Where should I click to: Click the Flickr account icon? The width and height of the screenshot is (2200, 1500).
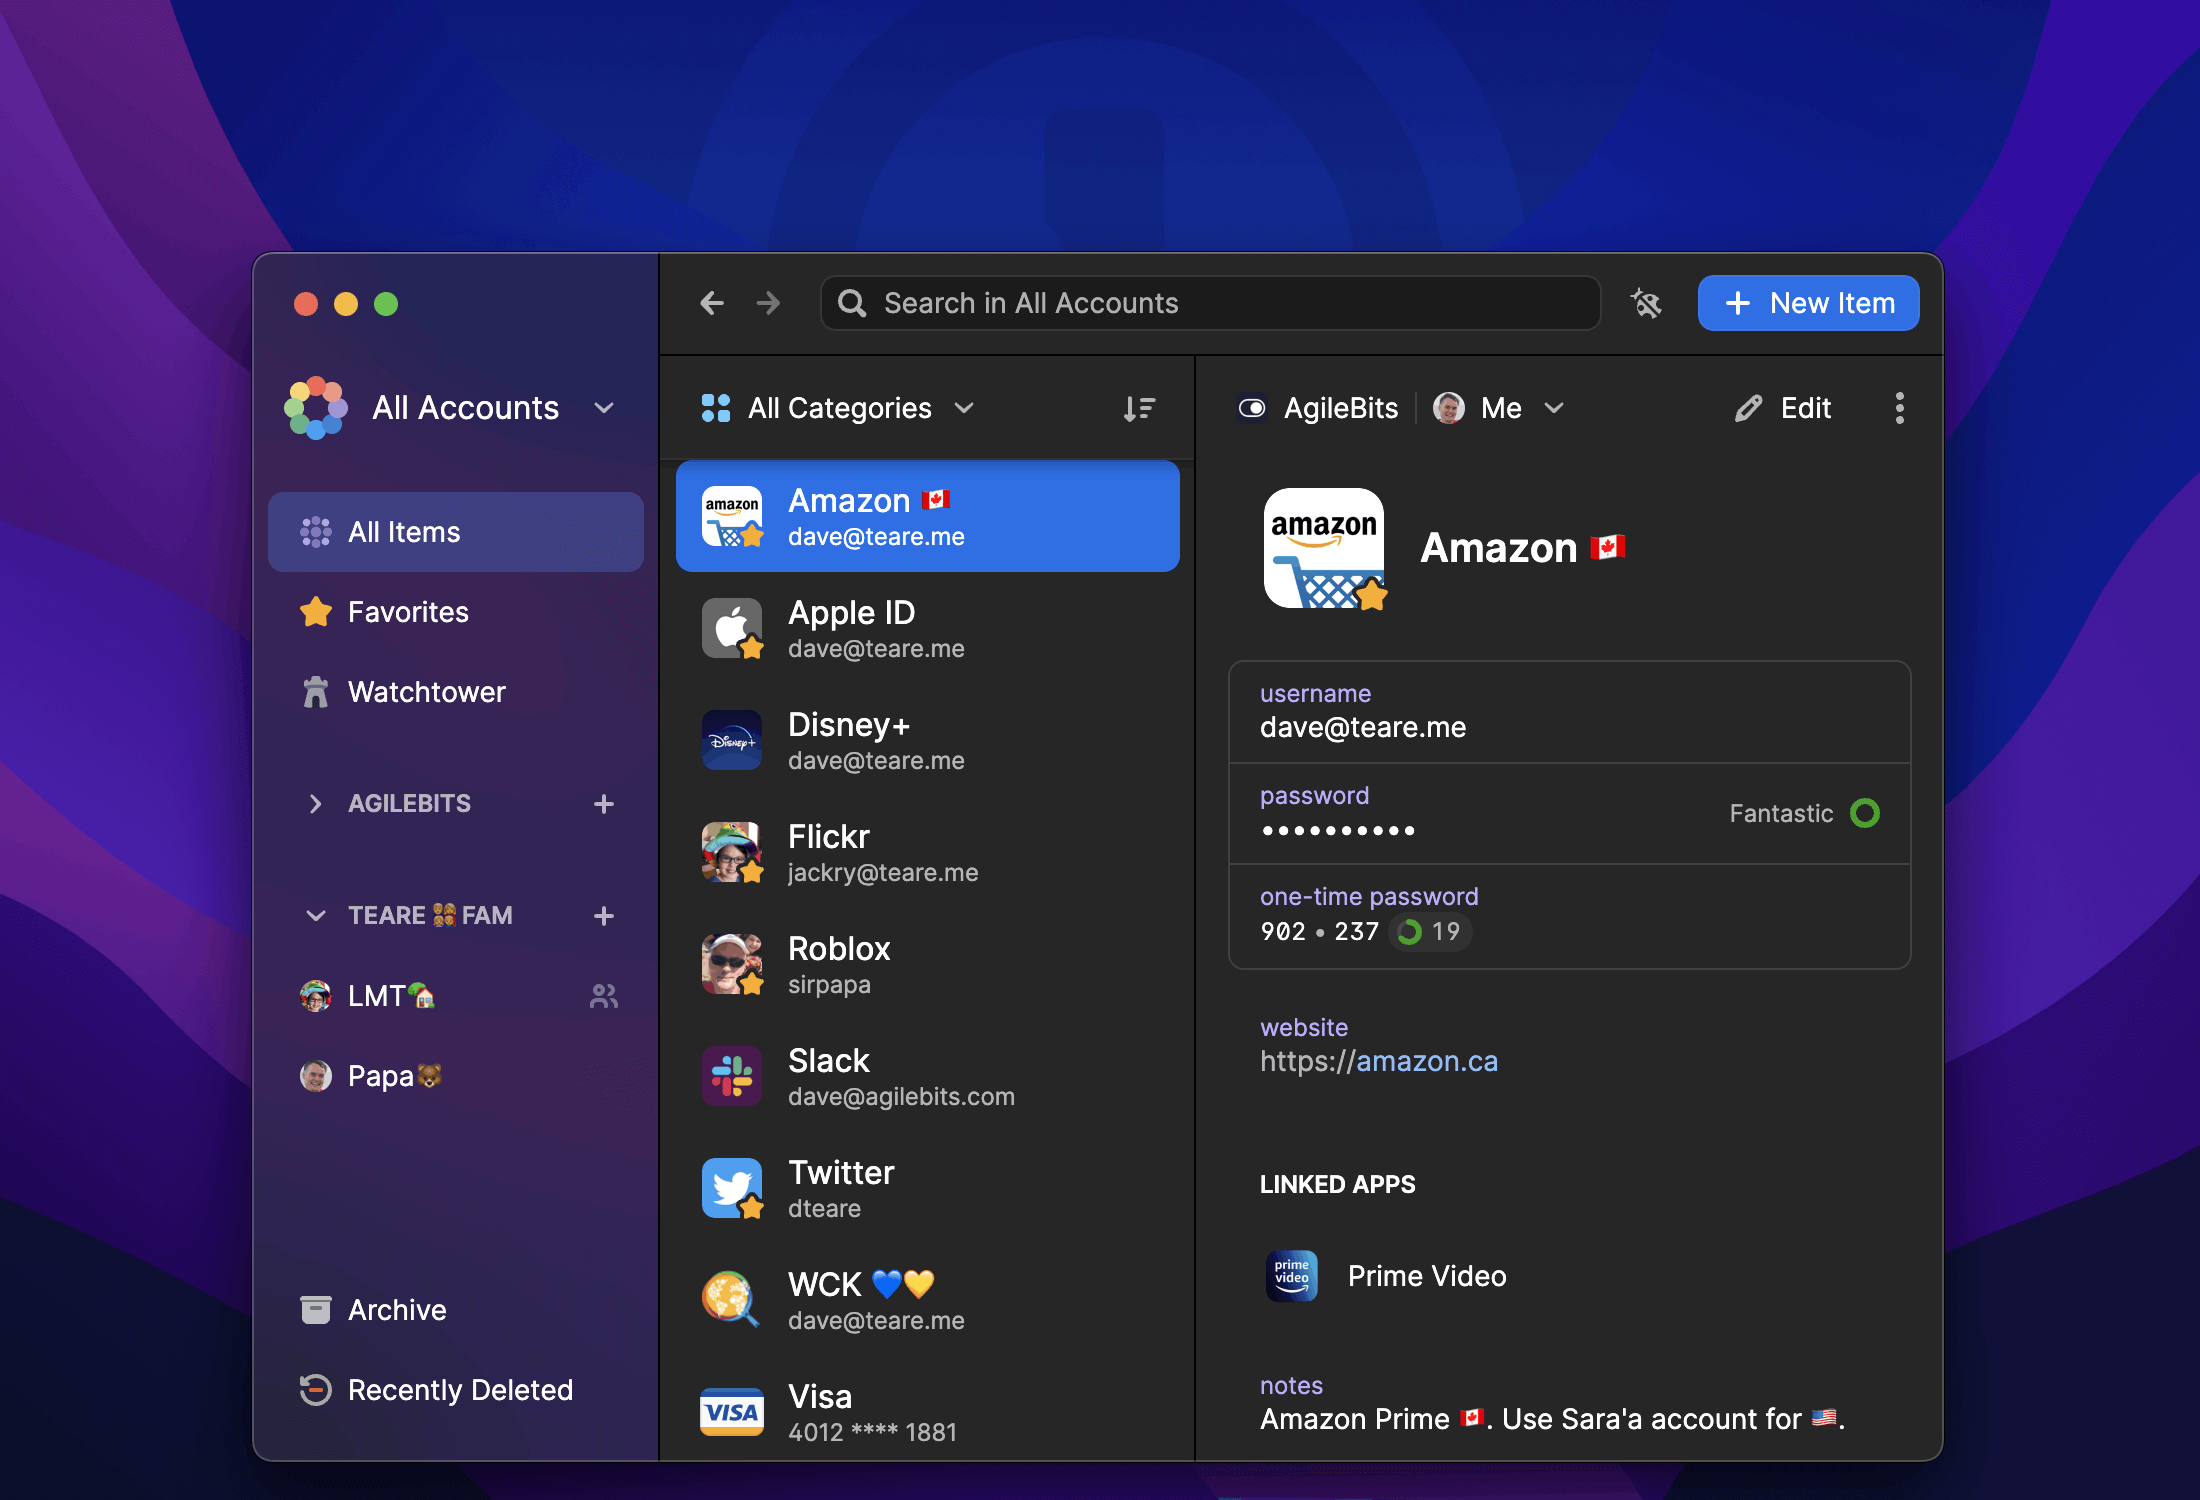point(732,853)
